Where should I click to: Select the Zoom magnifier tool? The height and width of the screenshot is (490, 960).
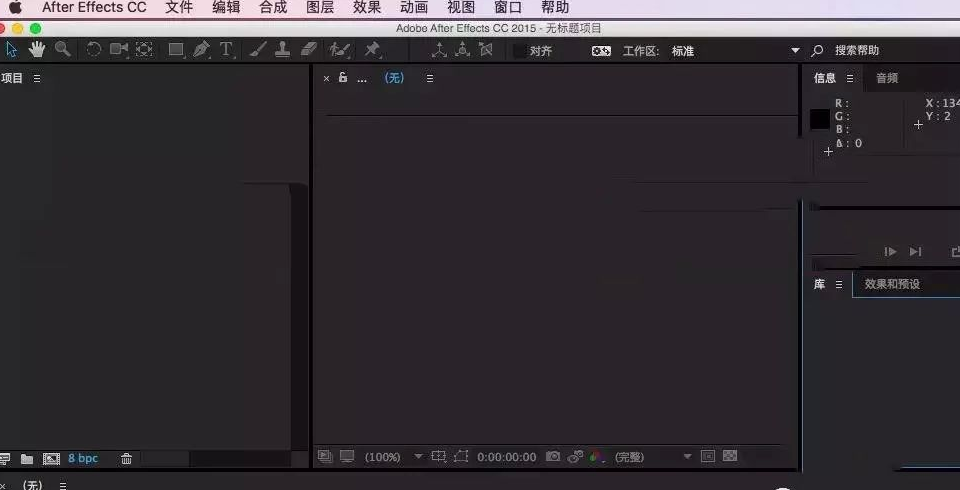(x=62, y=50)
